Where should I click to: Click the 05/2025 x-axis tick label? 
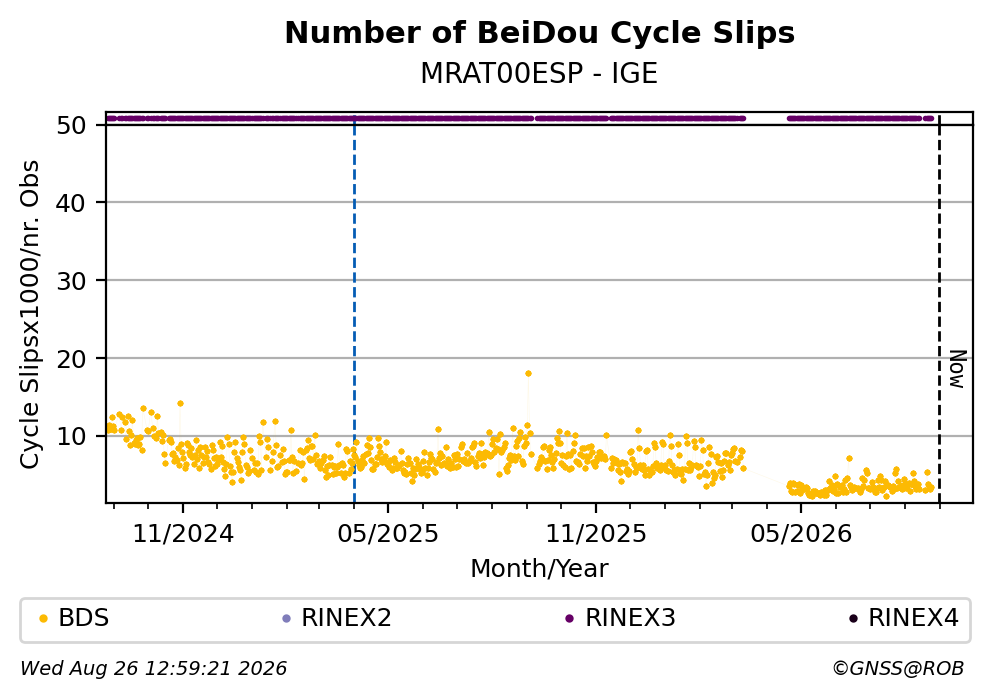pos(388,534)
